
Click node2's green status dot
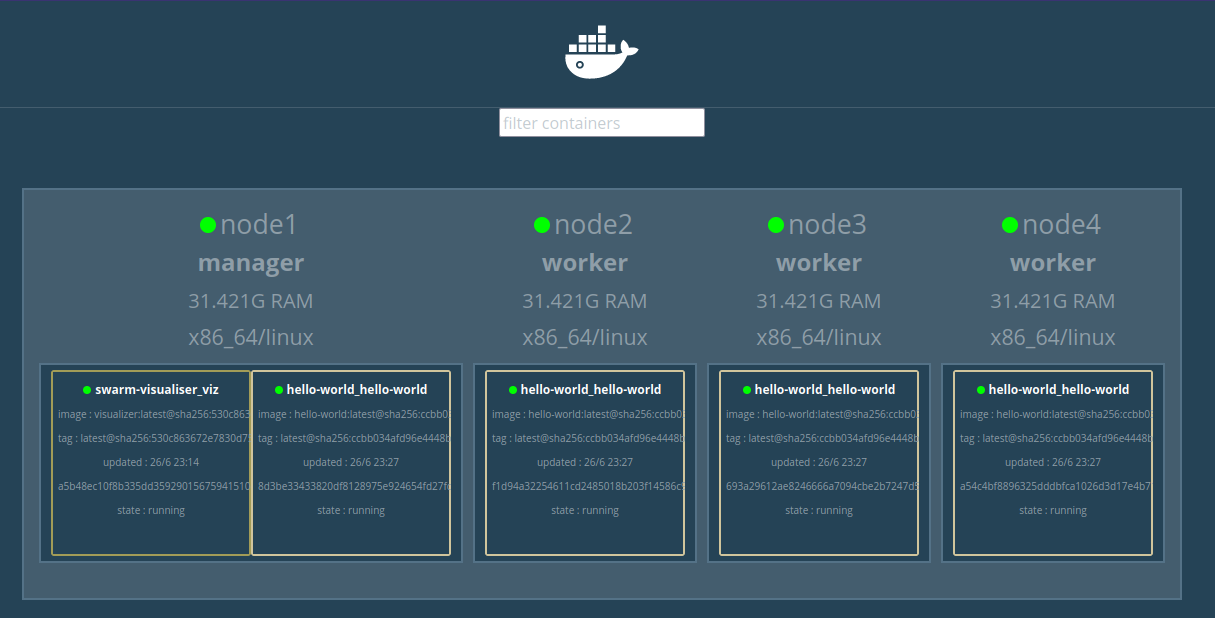click(542, 225)
